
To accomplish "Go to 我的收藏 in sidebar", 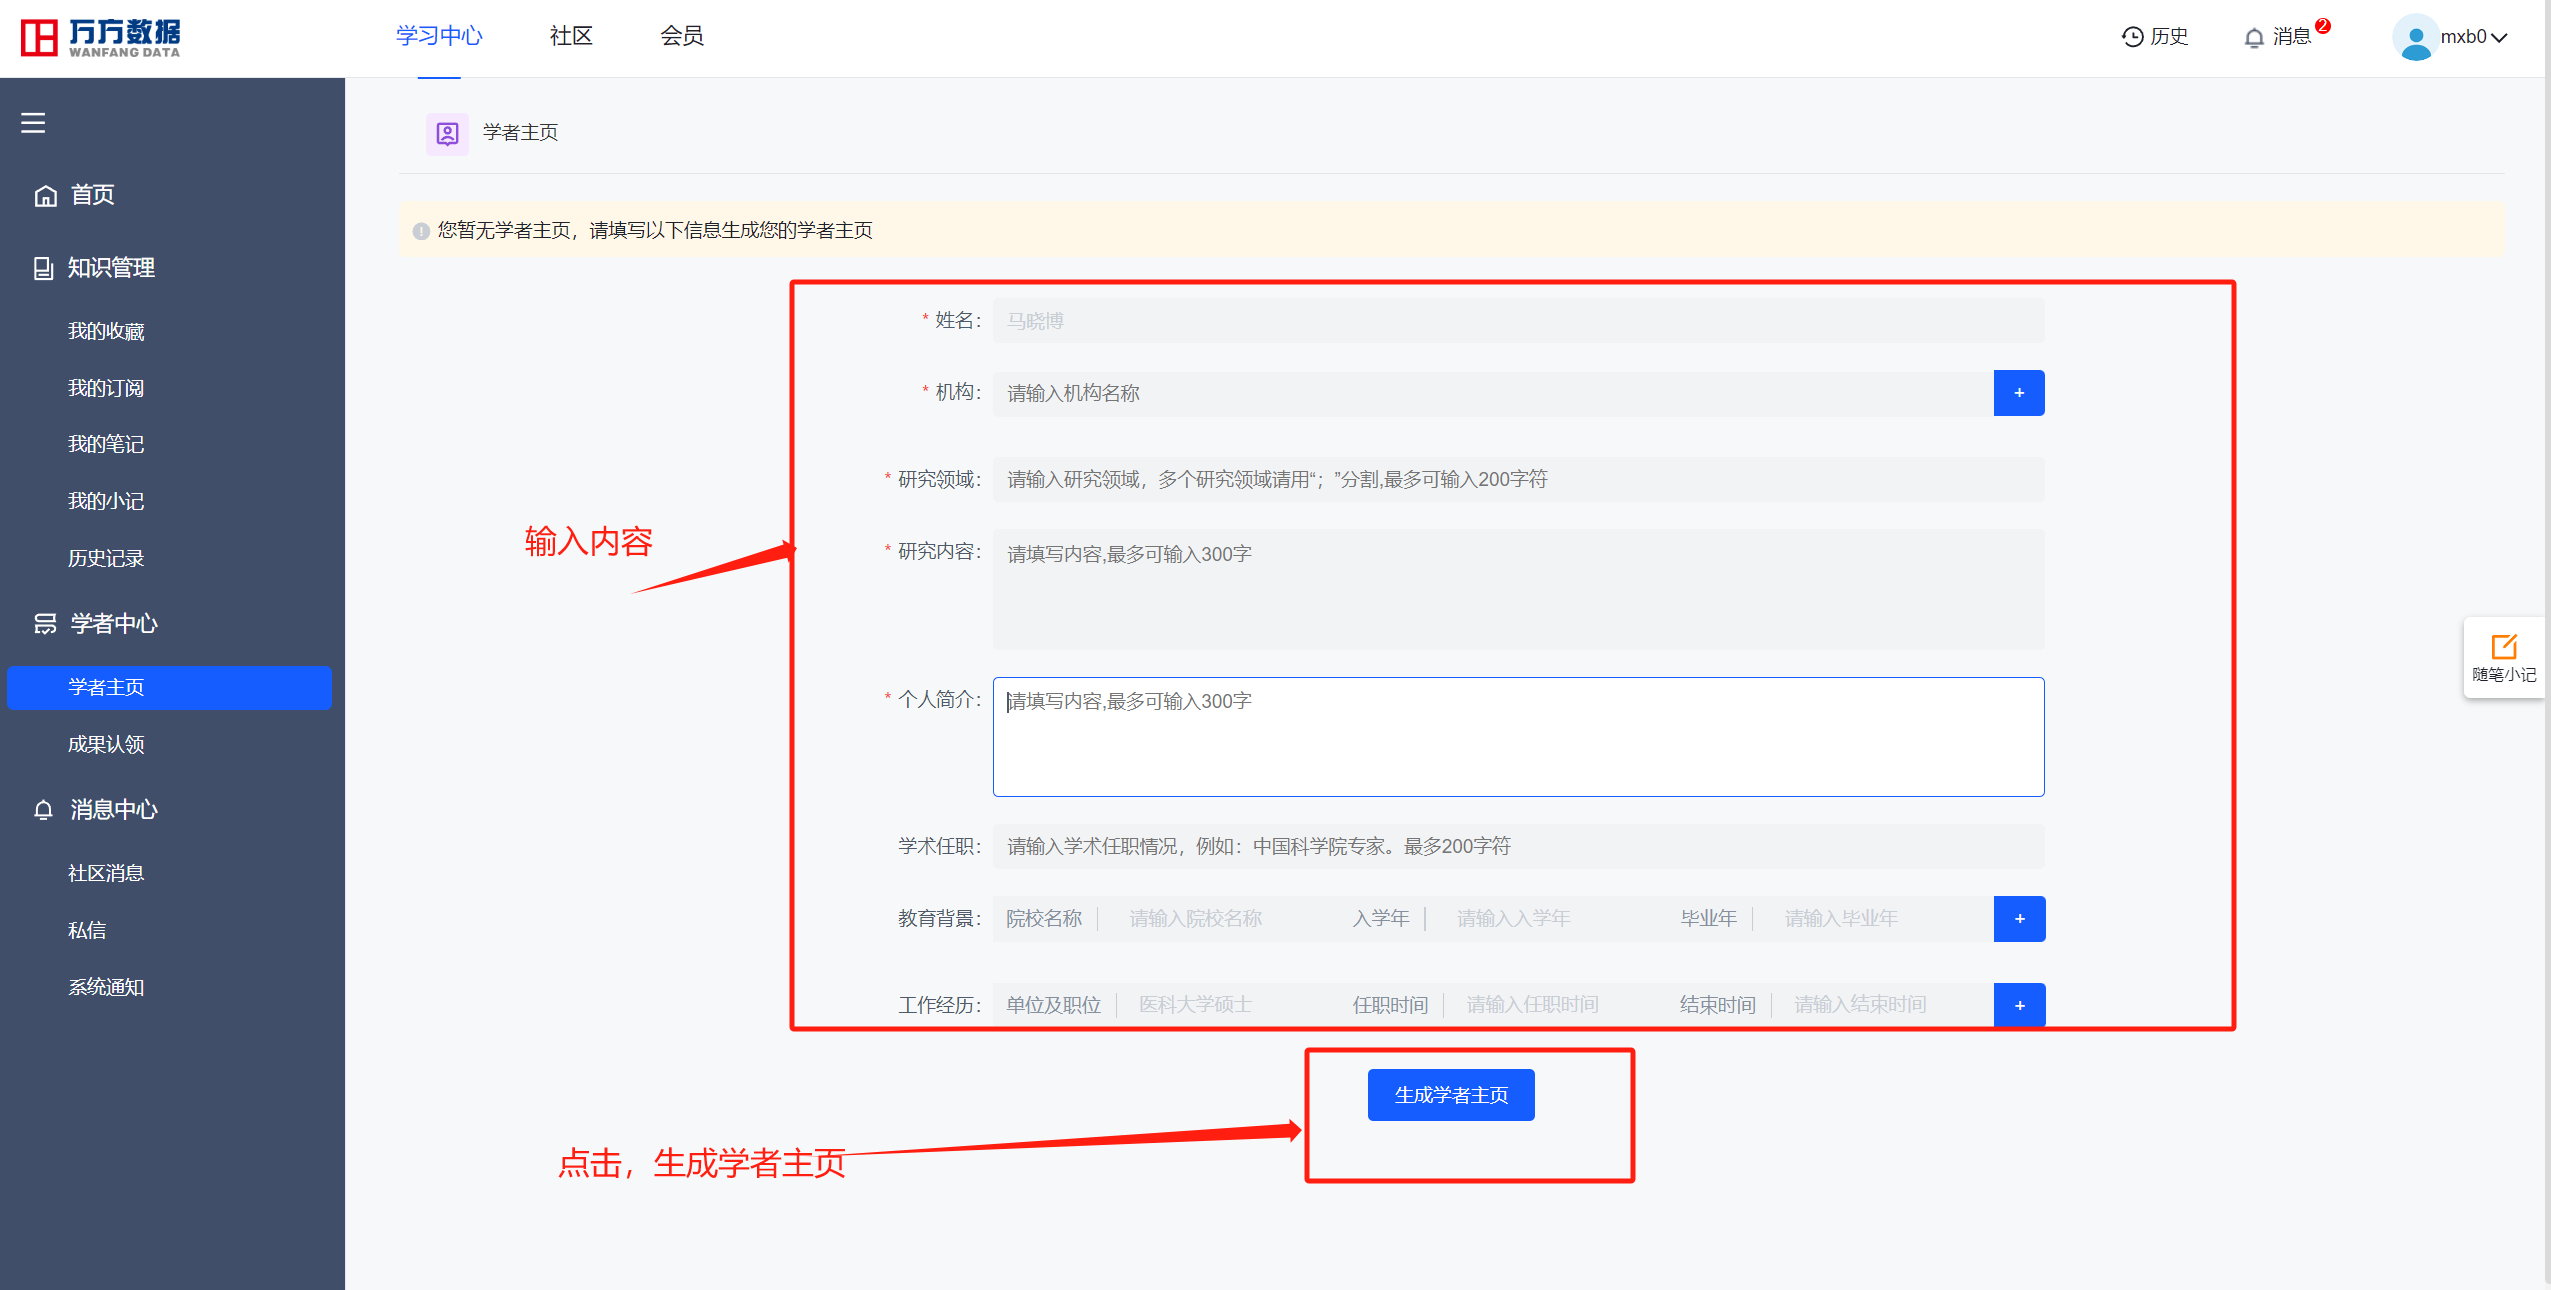I will [x=106, y=331].
